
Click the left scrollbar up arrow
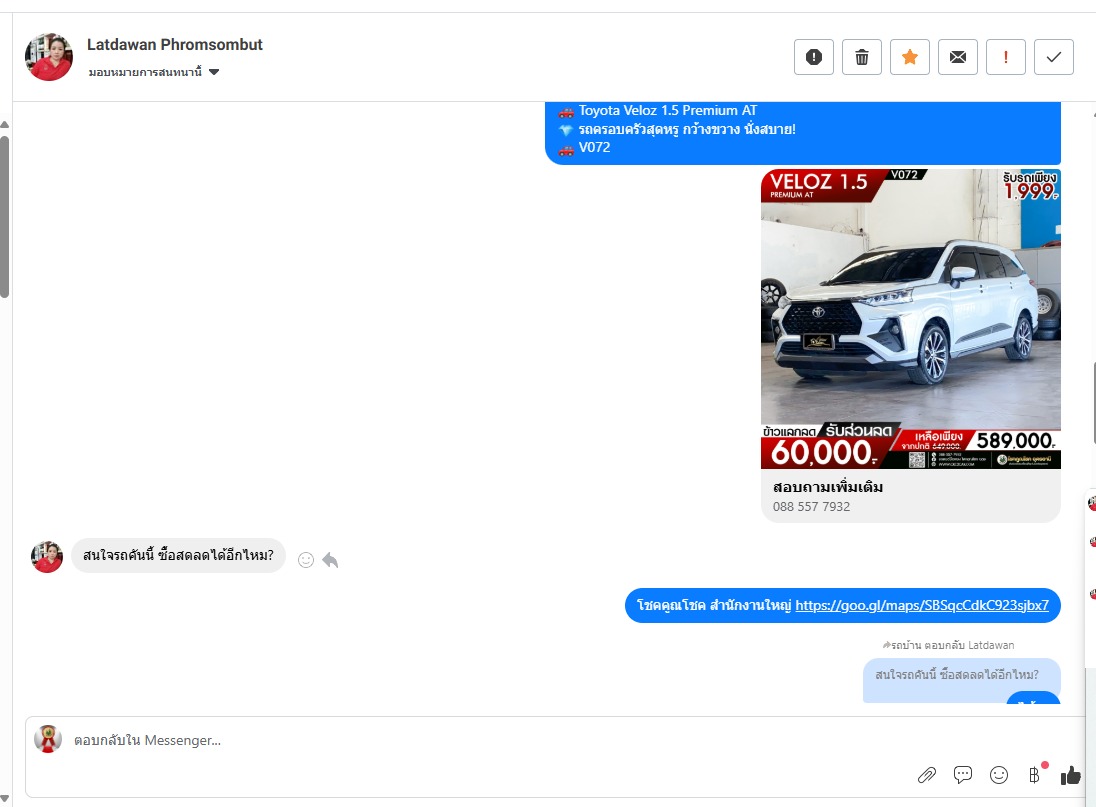tap(5, 124)
